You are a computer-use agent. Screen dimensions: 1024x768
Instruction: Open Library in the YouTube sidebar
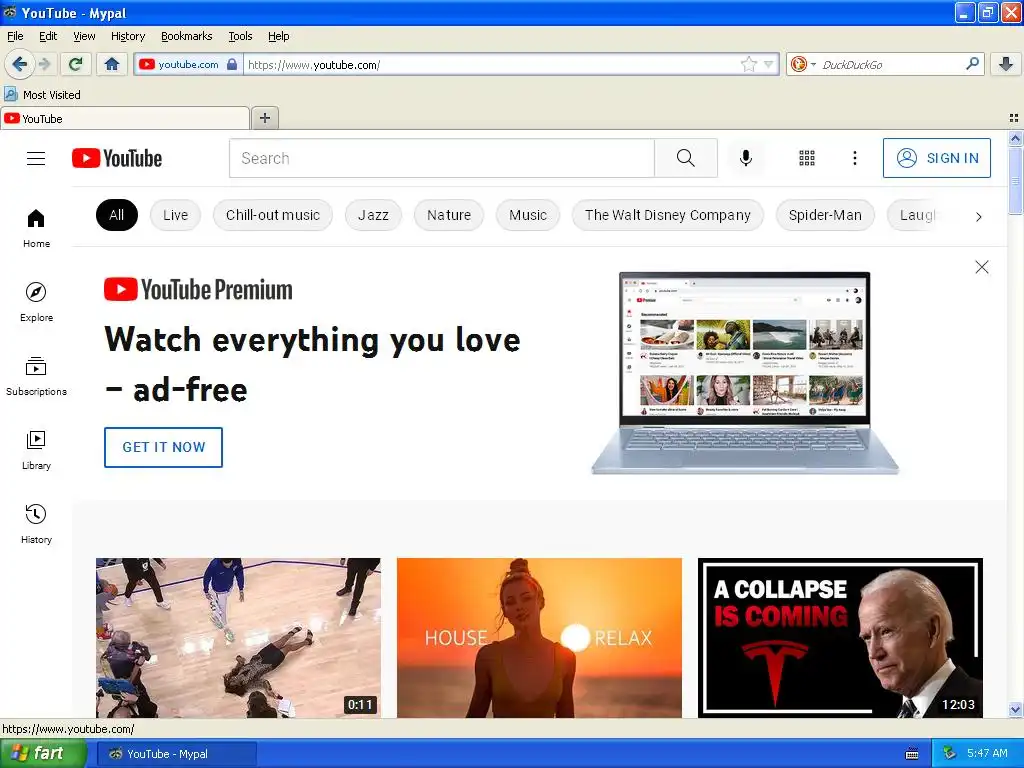36,450
